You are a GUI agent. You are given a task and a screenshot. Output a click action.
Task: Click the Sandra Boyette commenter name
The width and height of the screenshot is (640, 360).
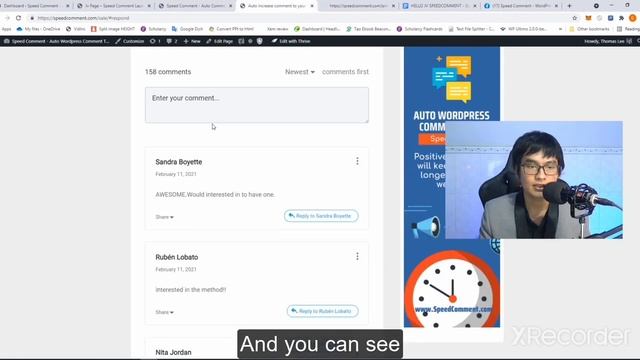(x=179, y=162)
